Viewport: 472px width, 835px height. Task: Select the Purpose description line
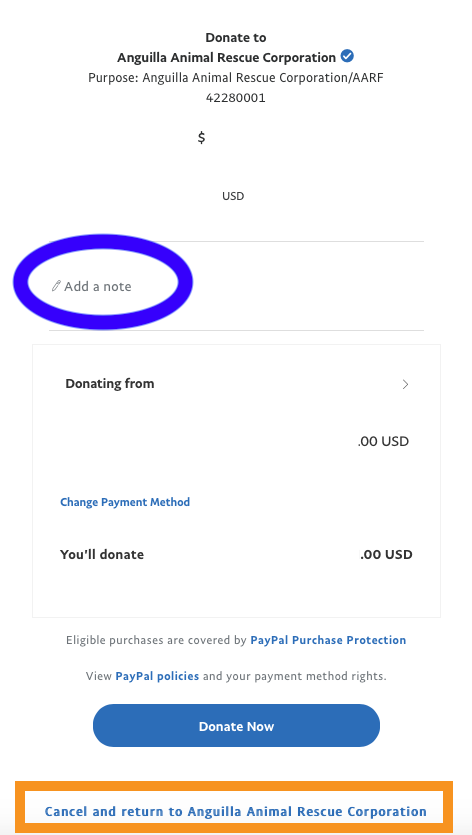[x=235, y=78]
